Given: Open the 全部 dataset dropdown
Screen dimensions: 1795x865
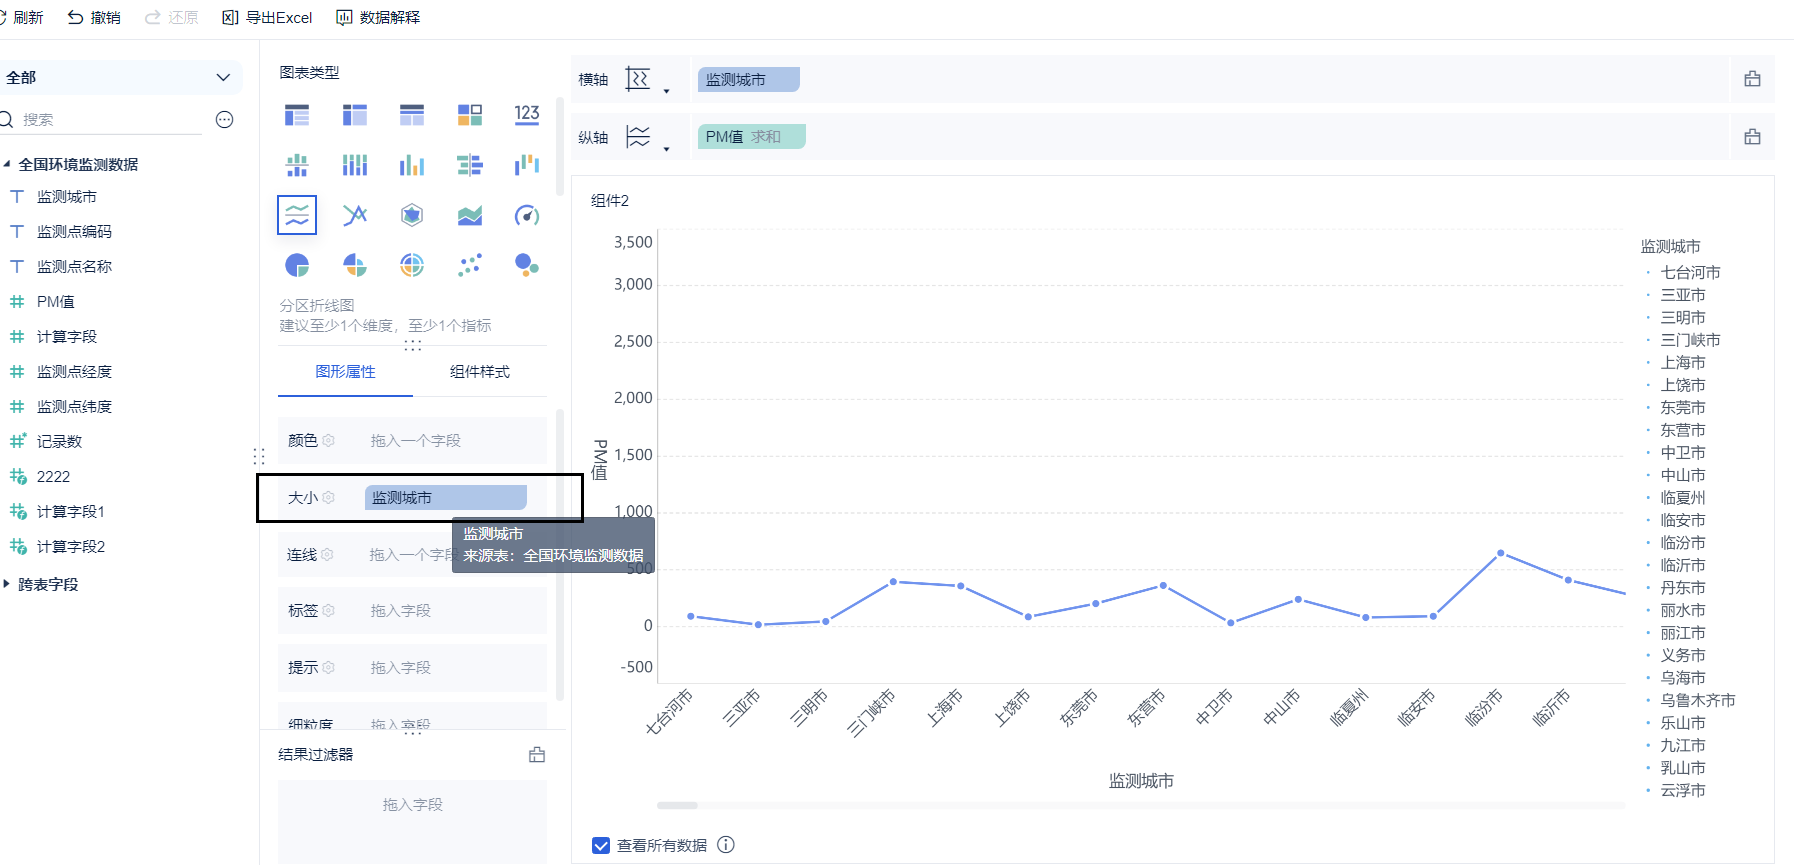Looking at the screenshot, I should tap(119, 77).
